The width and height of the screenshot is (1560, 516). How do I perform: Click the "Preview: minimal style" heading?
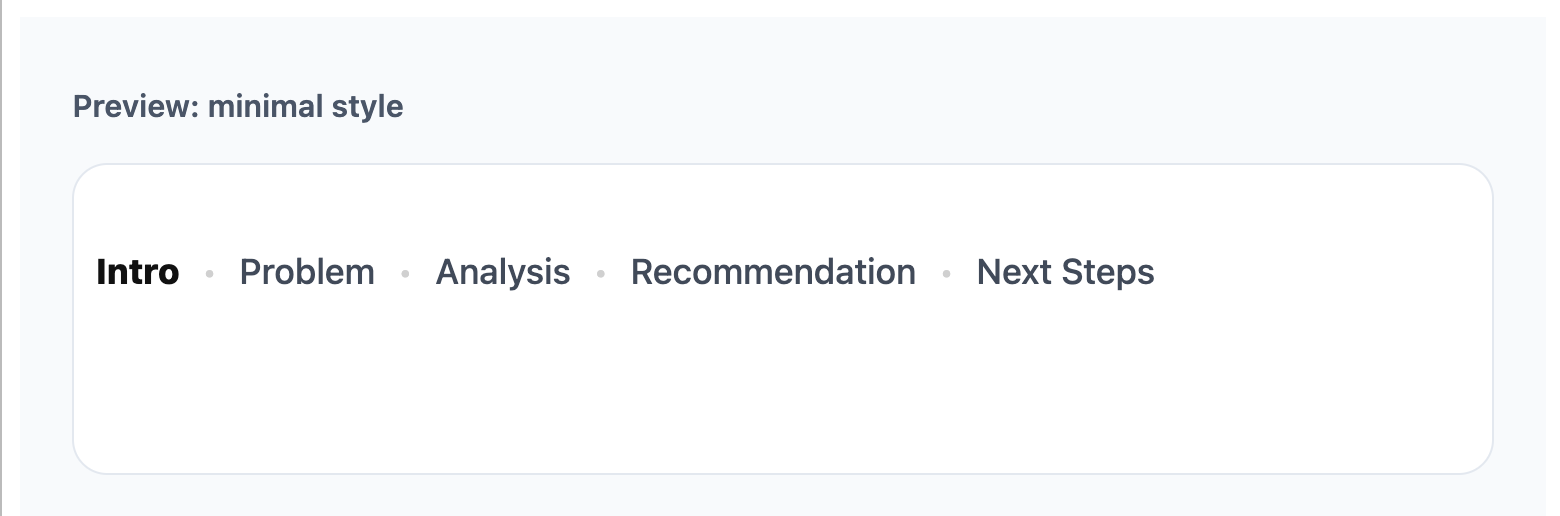click(238, 106)
